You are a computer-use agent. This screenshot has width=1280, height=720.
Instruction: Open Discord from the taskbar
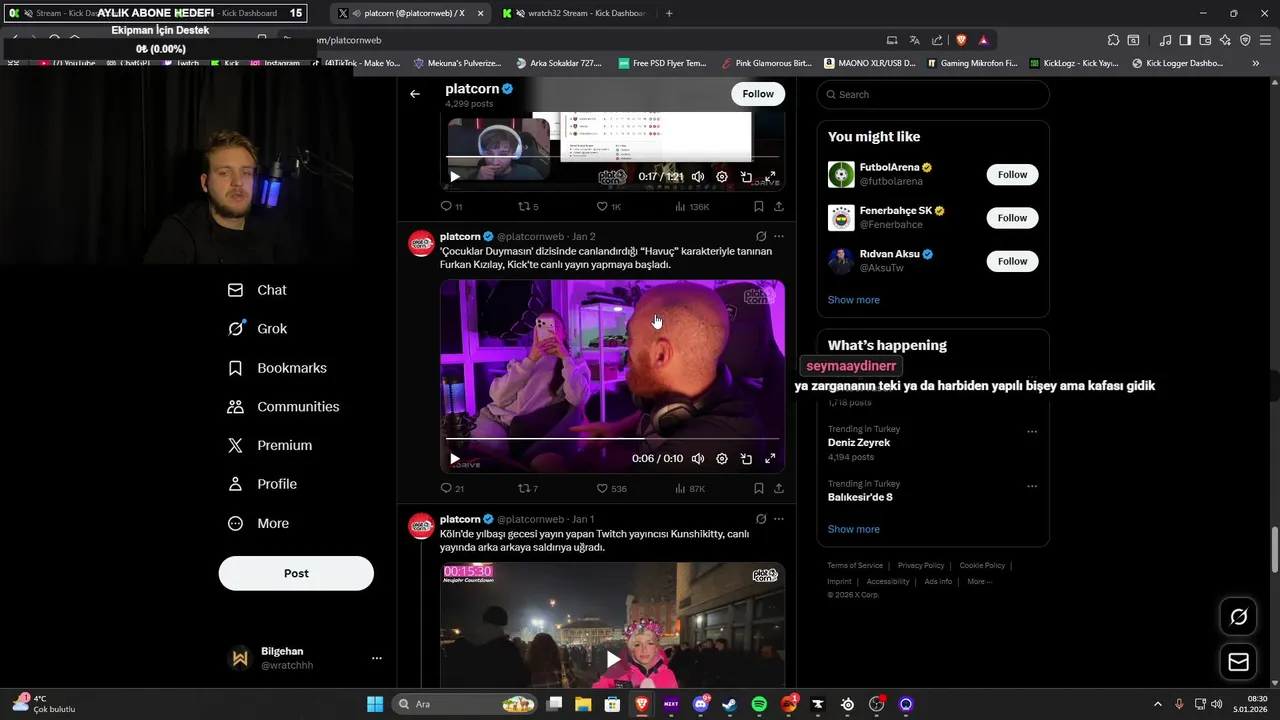pyautogui.click(x=700, y=704)
